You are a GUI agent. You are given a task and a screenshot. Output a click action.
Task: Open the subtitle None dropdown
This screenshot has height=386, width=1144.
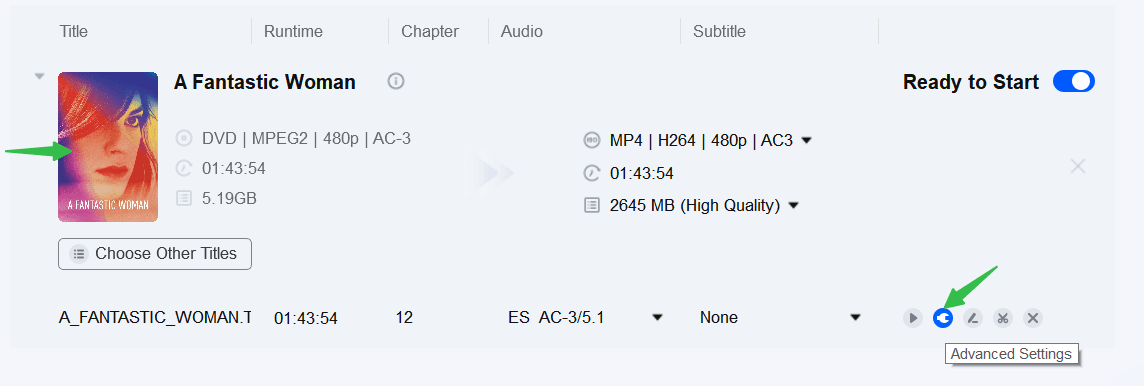(x=780, y=317)
